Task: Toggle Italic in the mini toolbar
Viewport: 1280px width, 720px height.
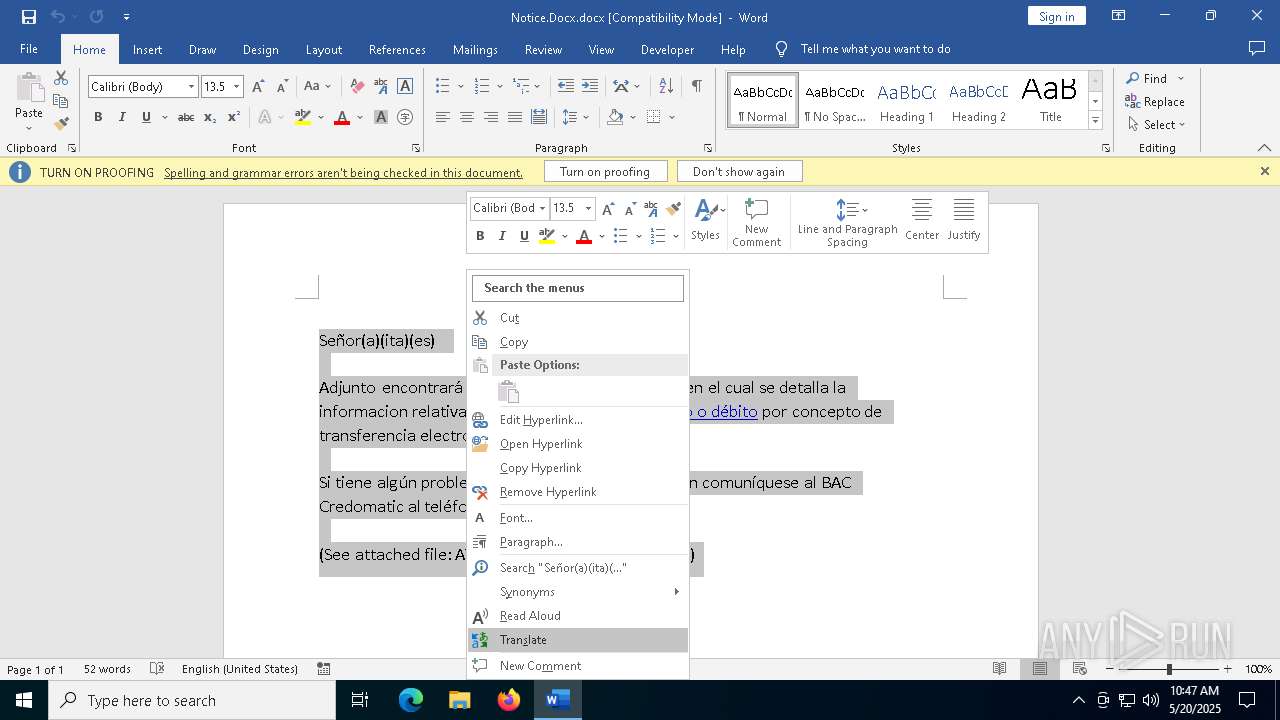Action: pyautogui.click(x=502, y=236)
